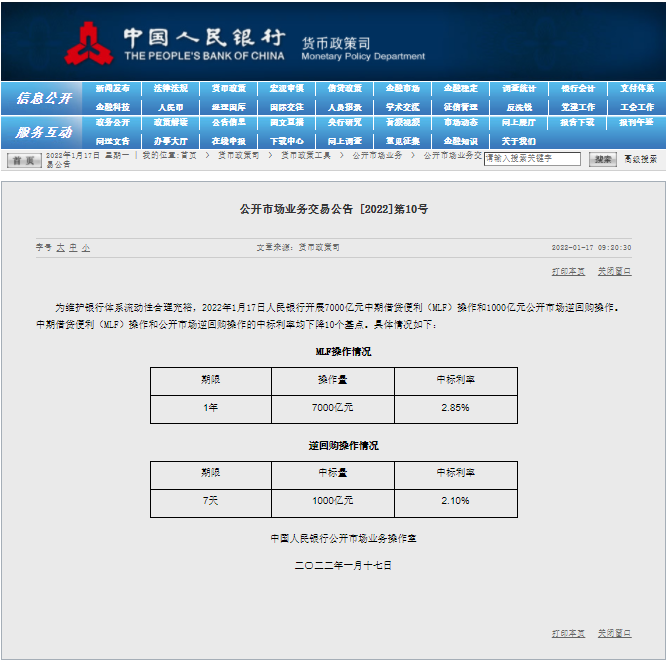Viewport: 670px width, 663px height.
Task: Go to 在线申报
Action: (x=229, y=141)
